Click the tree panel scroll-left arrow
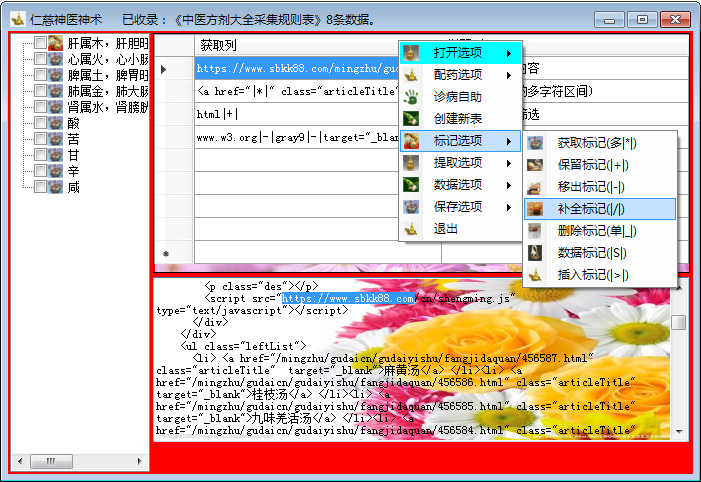This screenshot has width=701, height=482. pyautogui.click(x=20, y=461)
